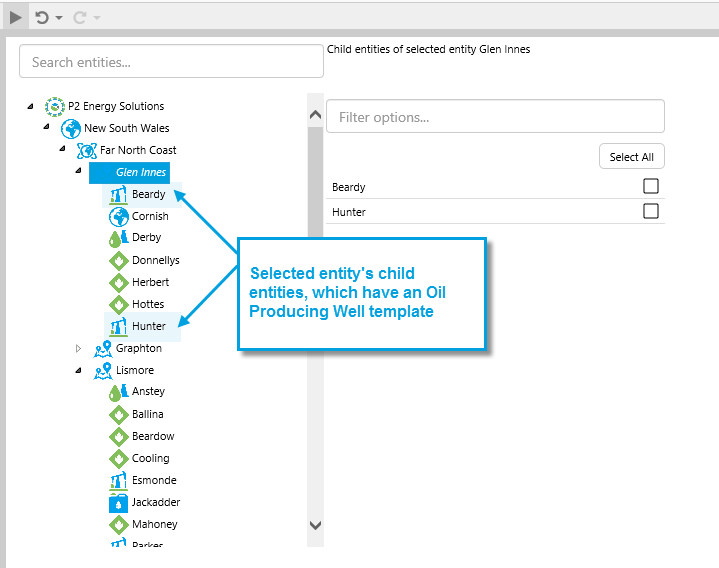Select the Graphton tree entry label

(138, 348)
